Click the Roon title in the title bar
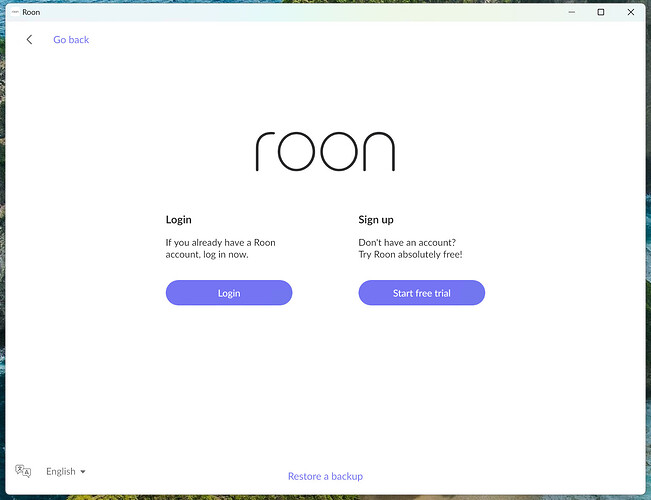The height and width of the screenshot is (500, 651). tap(31, 12)
